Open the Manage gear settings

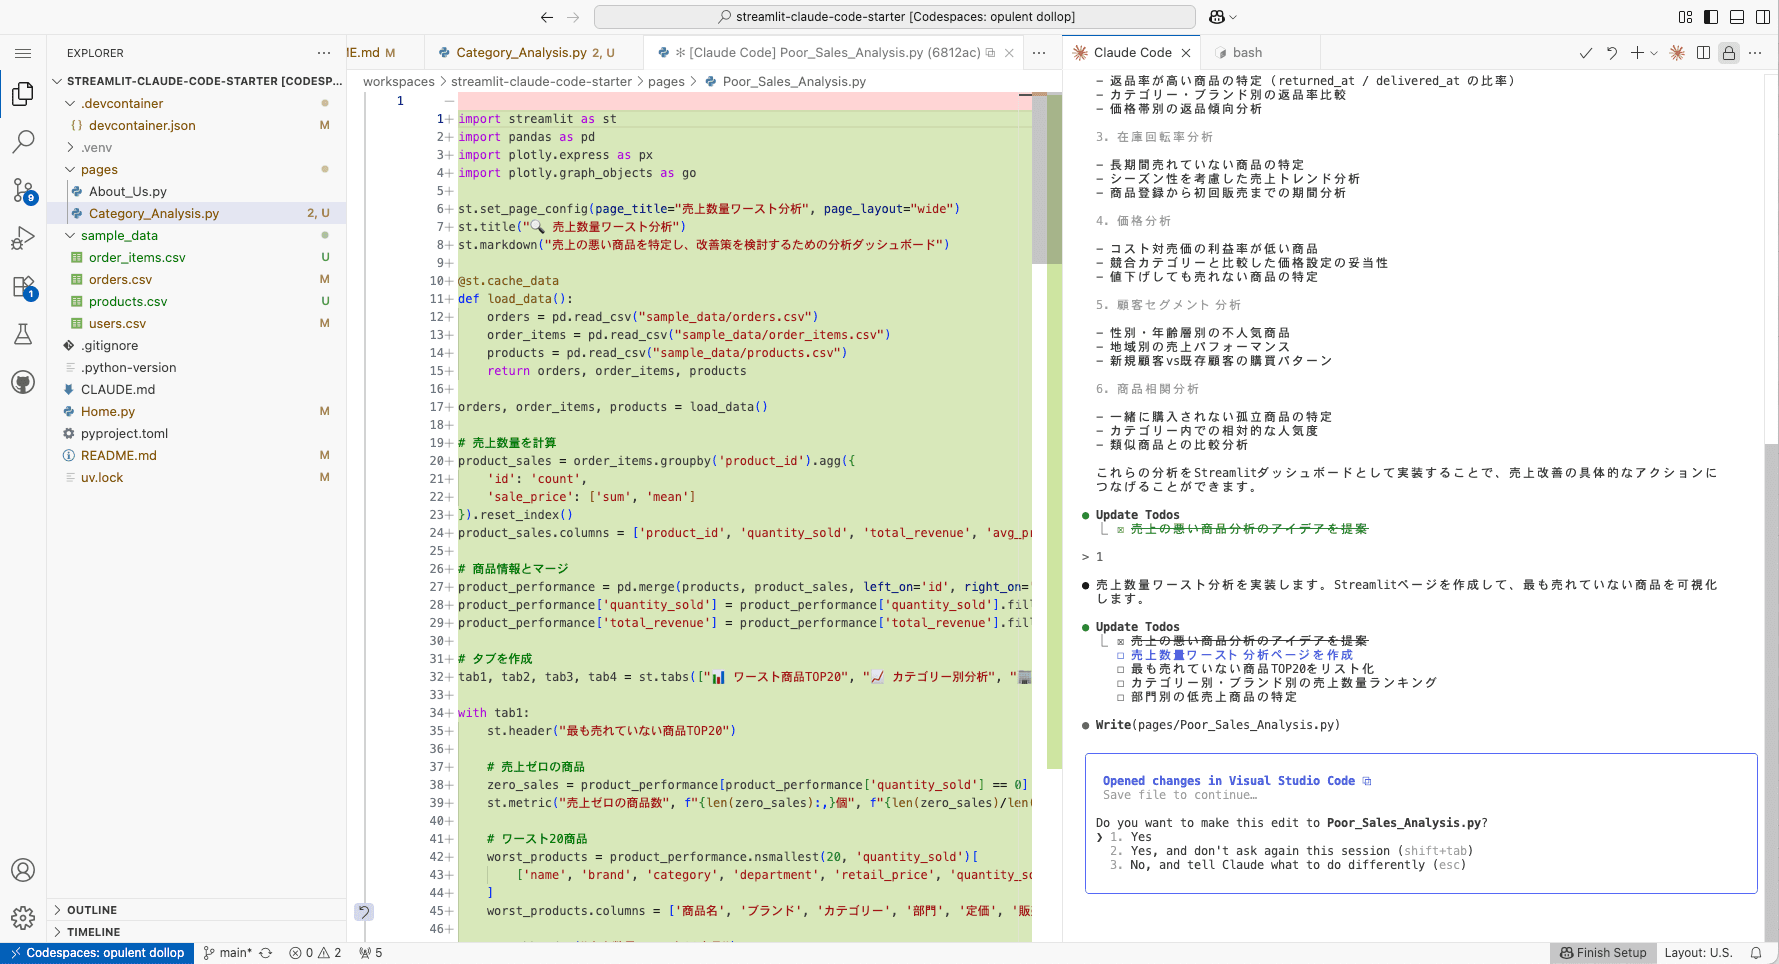pyautogui.click(x=23, y=917)
